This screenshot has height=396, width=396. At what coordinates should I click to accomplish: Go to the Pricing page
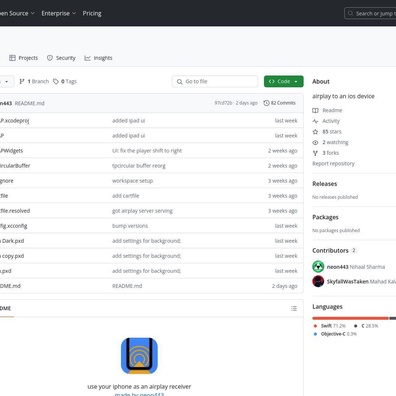[x=92, y=13]
